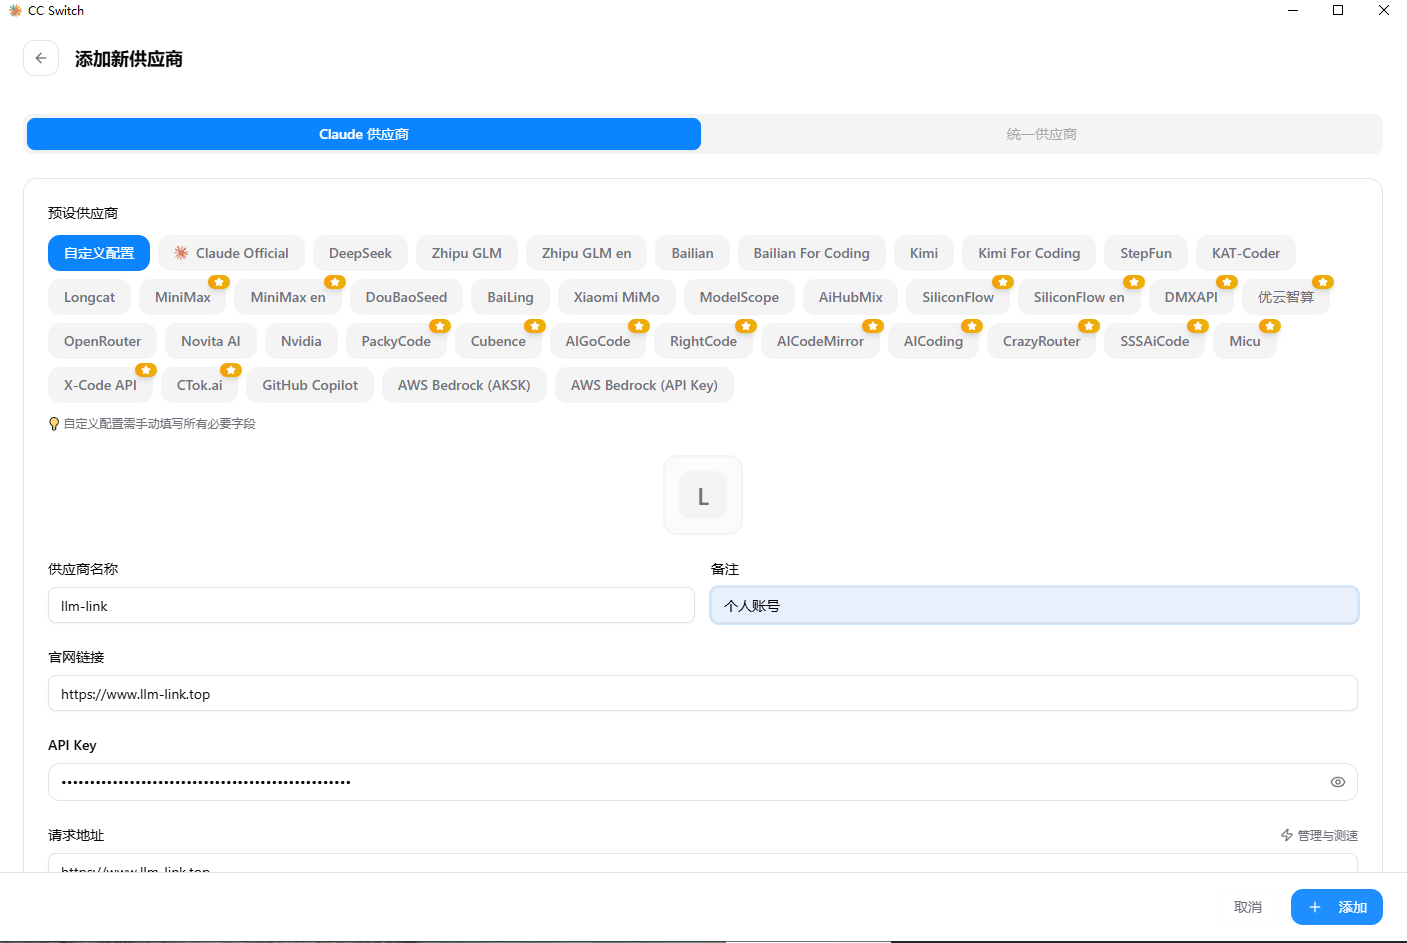Select the OpenRouter preset

point(102,341)
